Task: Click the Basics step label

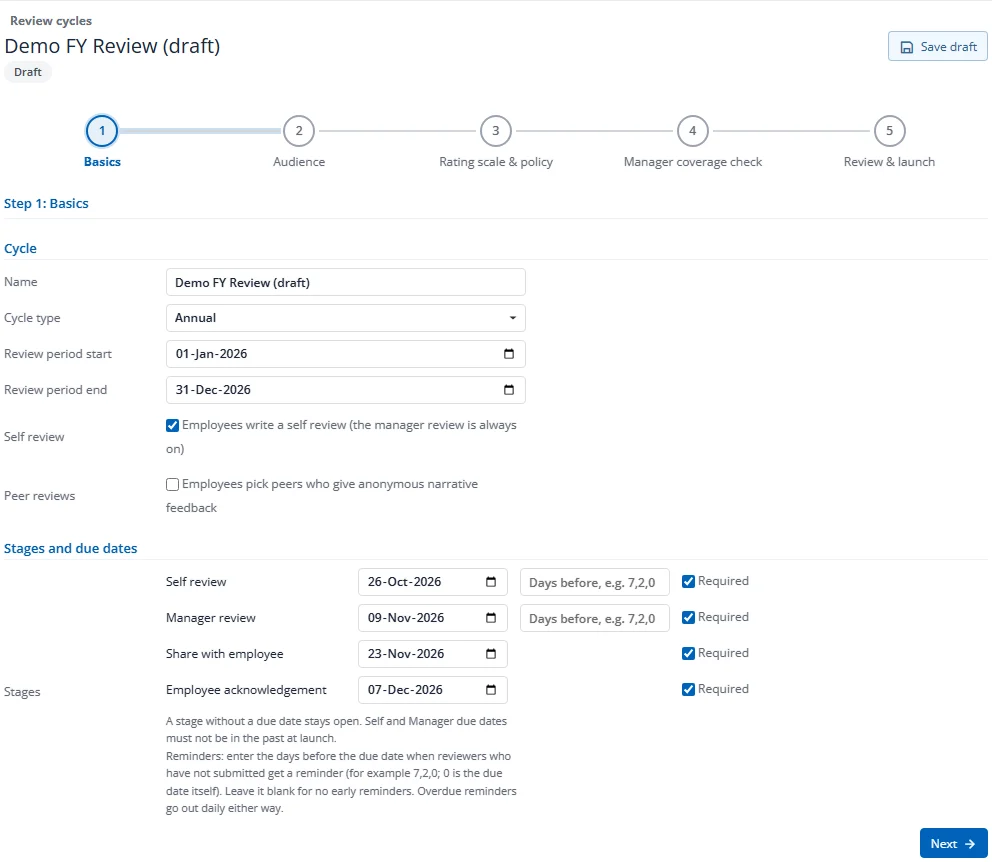Action: (102, 162)
